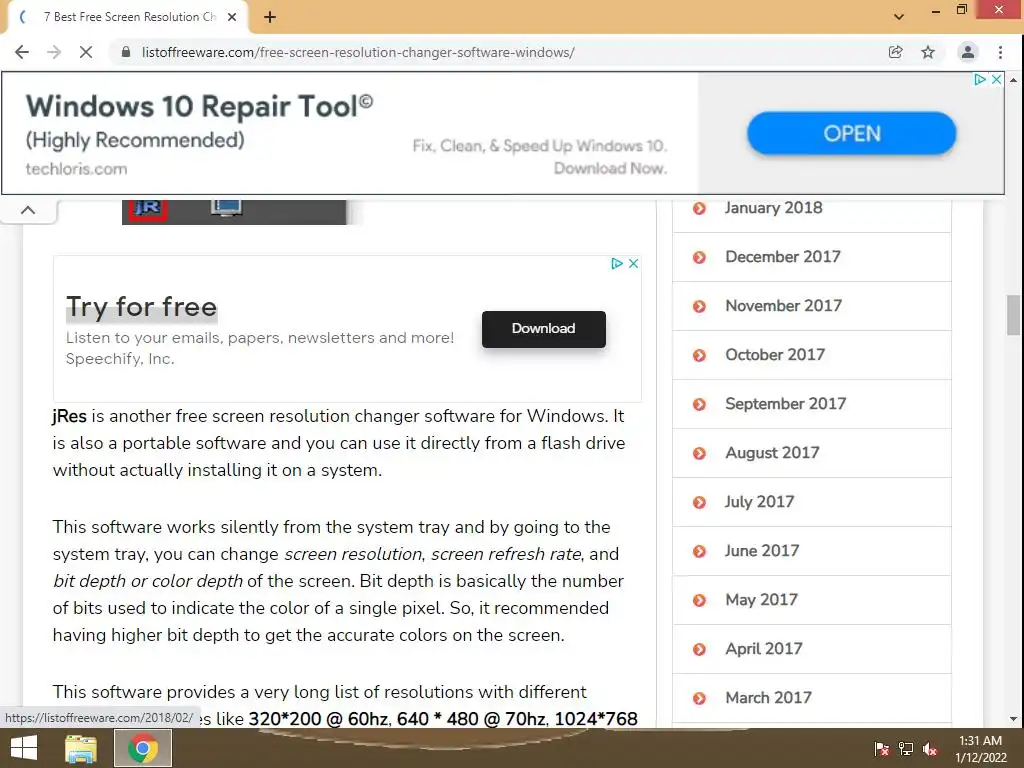The width and height of the screenshot is (1024, 768).
Task: Bookmark this page with star
Action: click(928, 52)
